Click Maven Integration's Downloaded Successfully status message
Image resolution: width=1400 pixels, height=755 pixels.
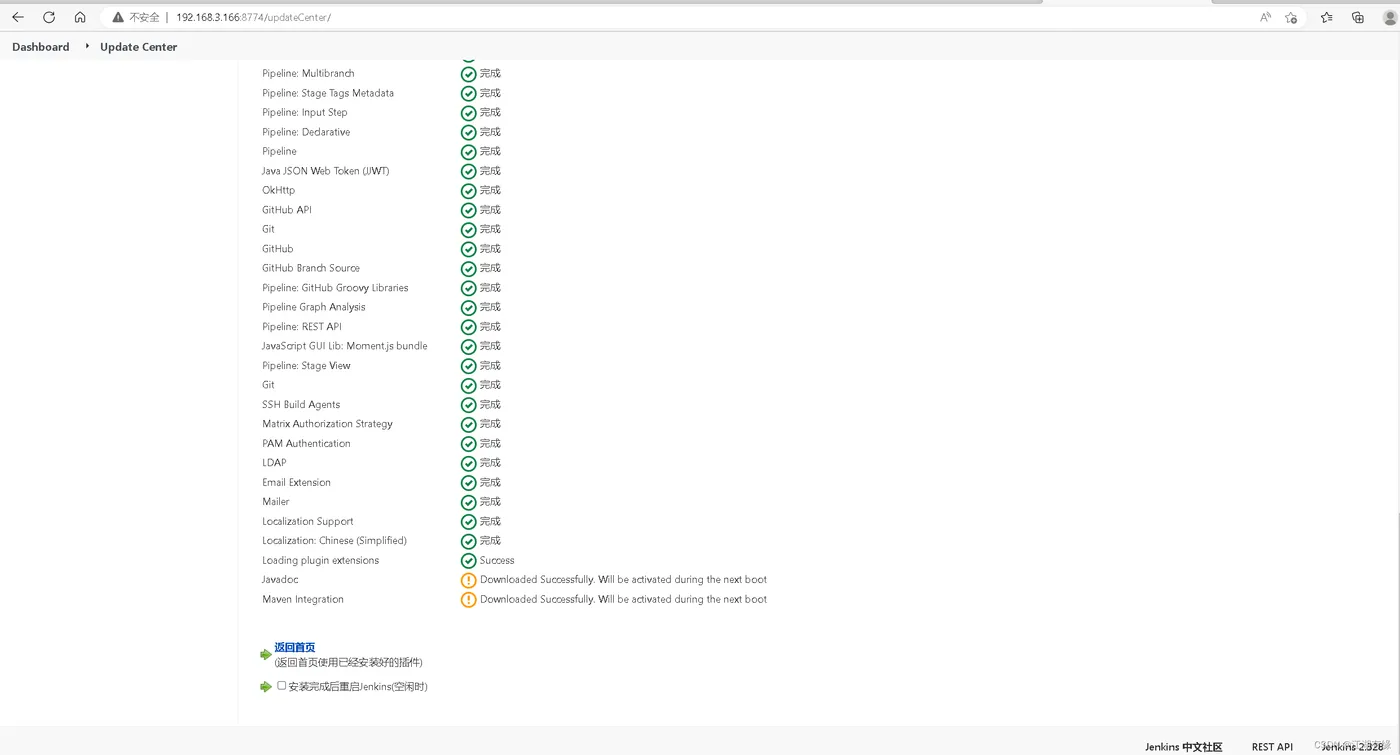tap(623, 600)
